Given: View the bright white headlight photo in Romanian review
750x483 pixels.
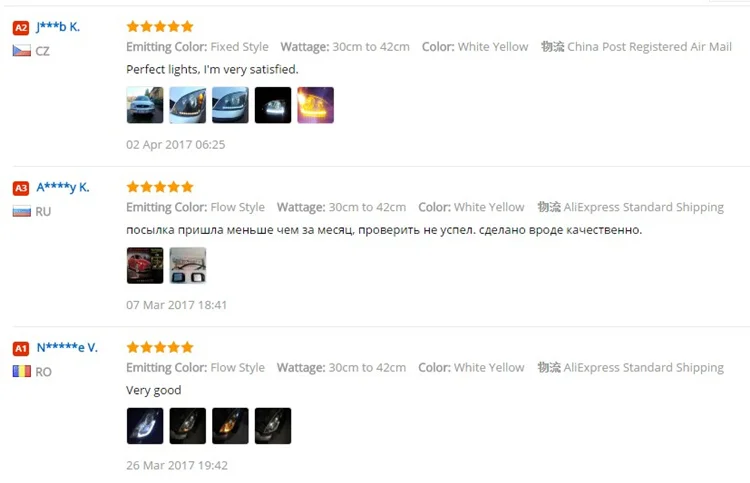Looking at the screenshot, I should coord(145,426).
